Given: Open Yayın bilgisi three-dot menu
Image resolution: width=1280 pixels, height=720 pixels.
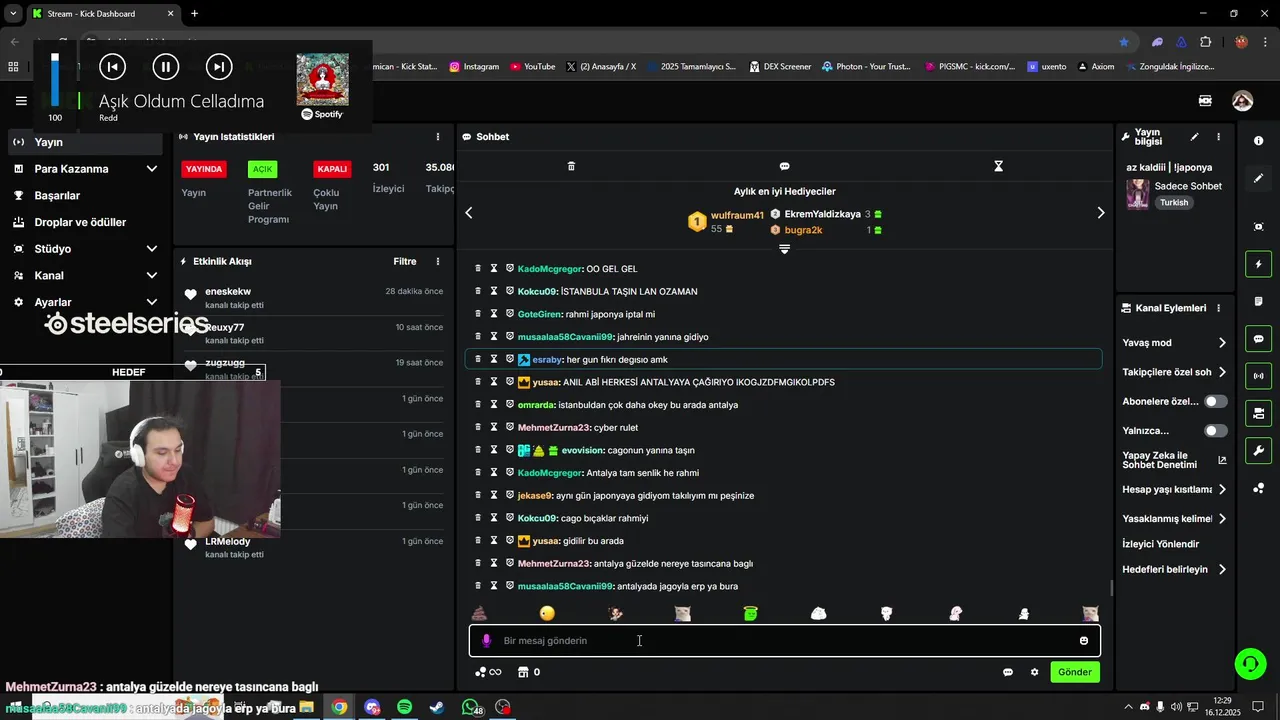Looking at the screenshot, I should (1218, 137).
